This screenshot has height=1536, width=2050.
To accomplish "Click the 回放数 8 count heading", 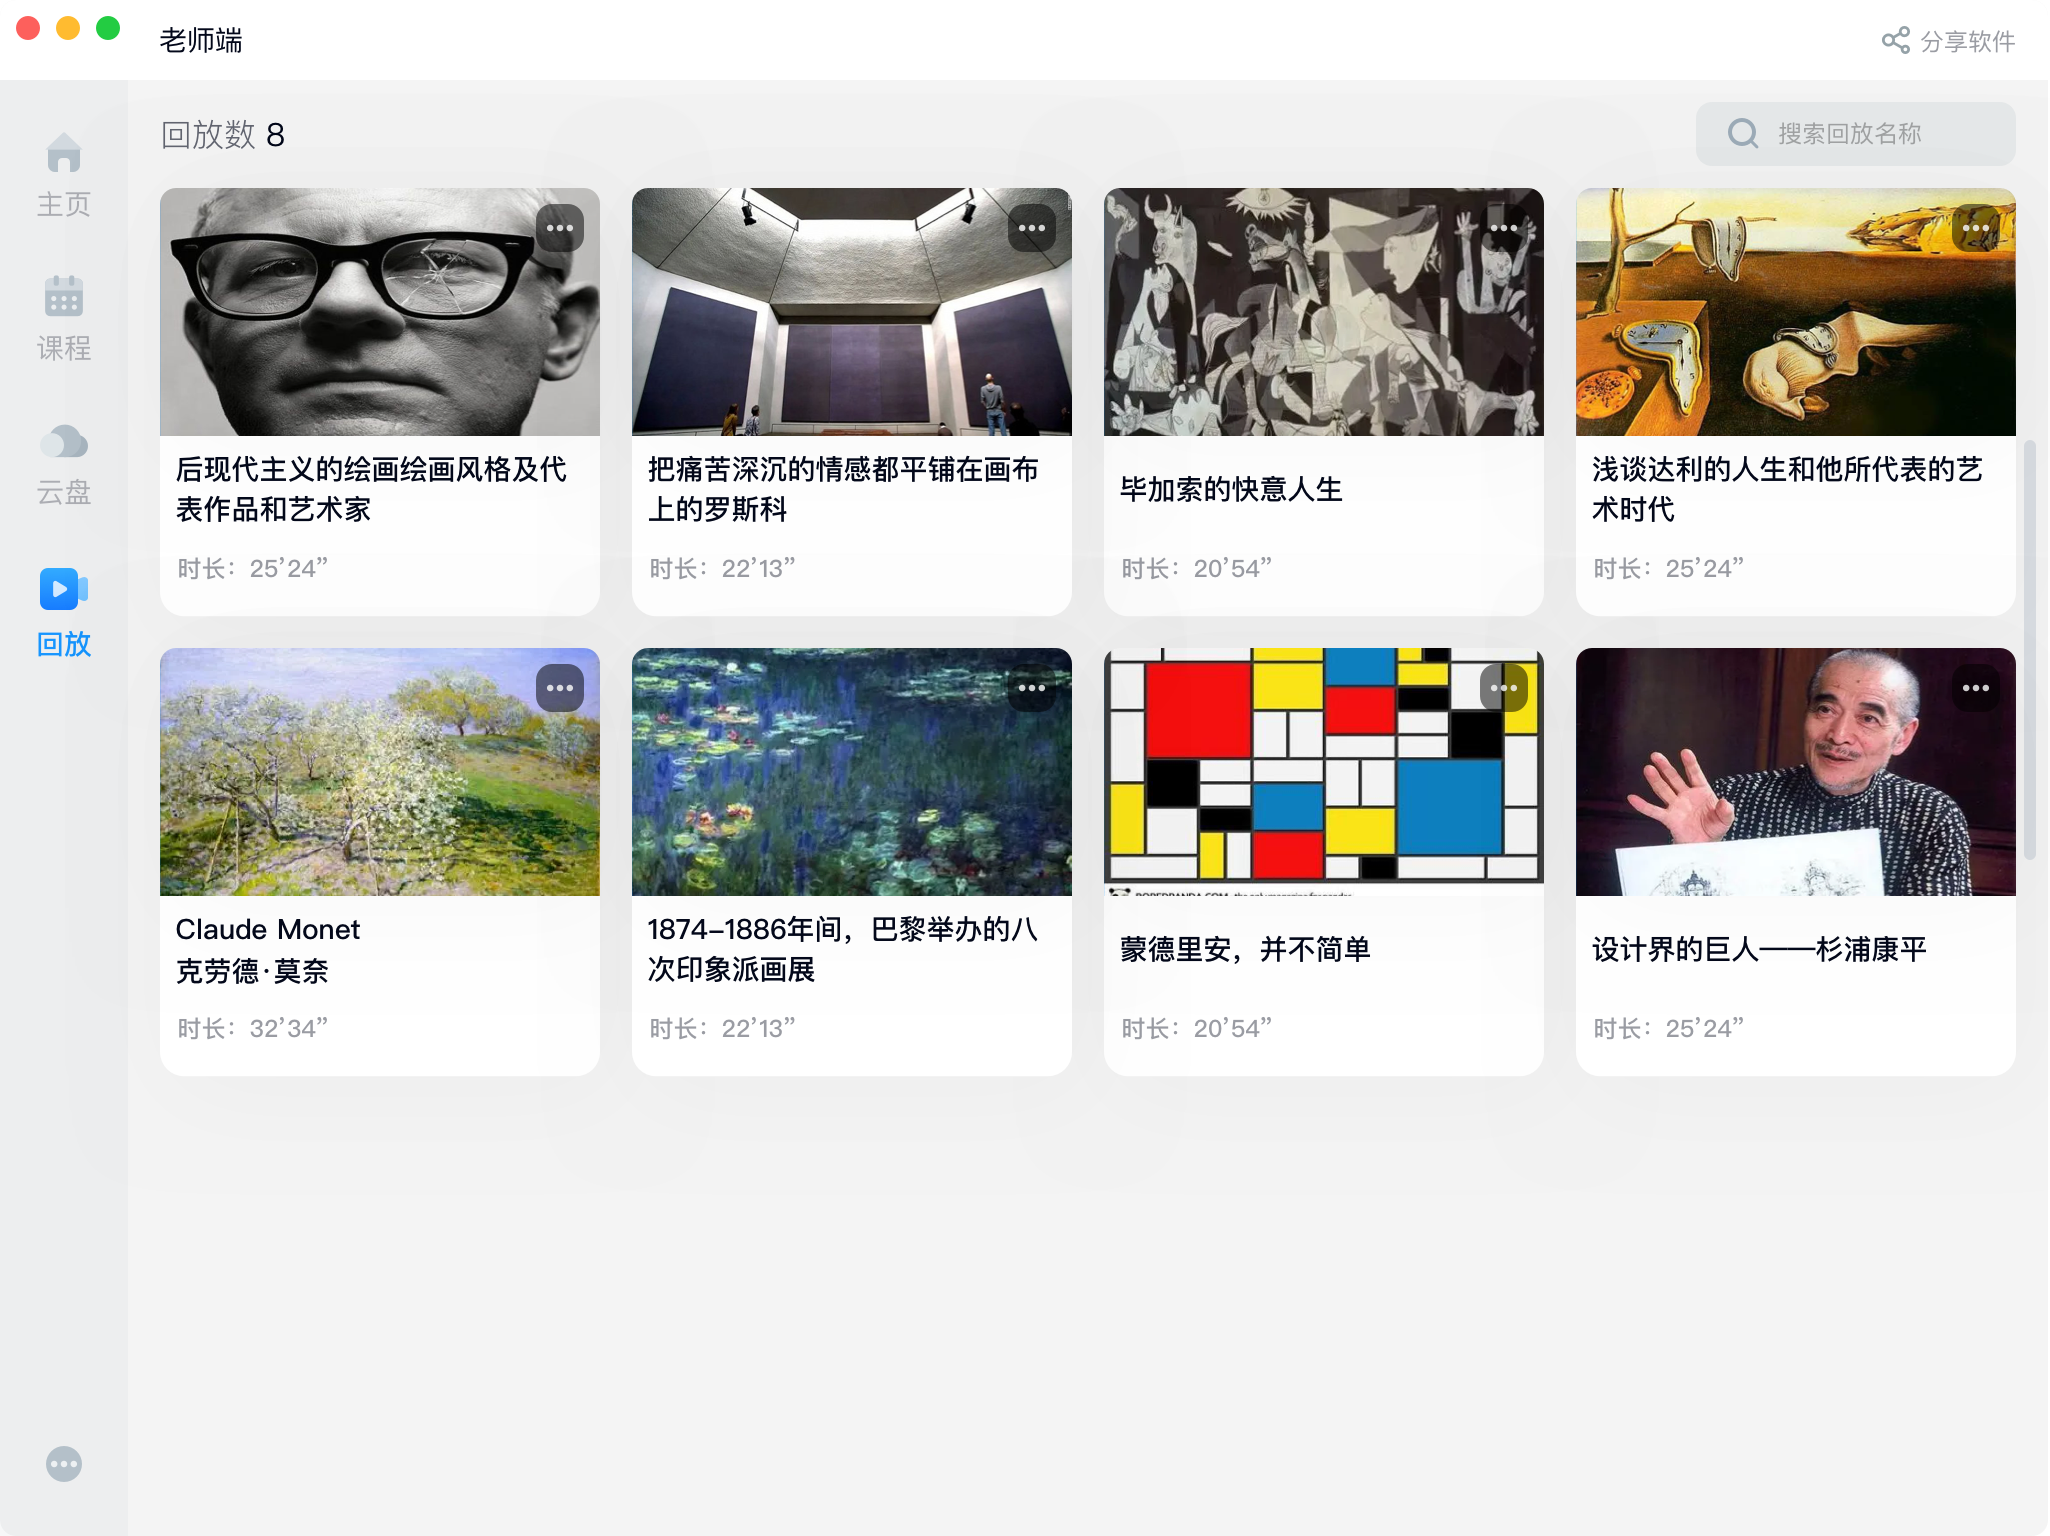I will [x=223, y=134].
